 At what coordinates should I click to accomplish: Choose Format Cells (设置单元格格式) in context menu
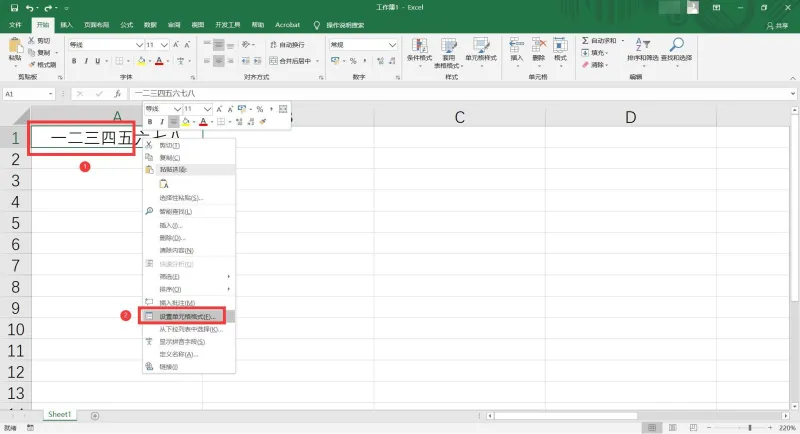click(x=187, y=317)
